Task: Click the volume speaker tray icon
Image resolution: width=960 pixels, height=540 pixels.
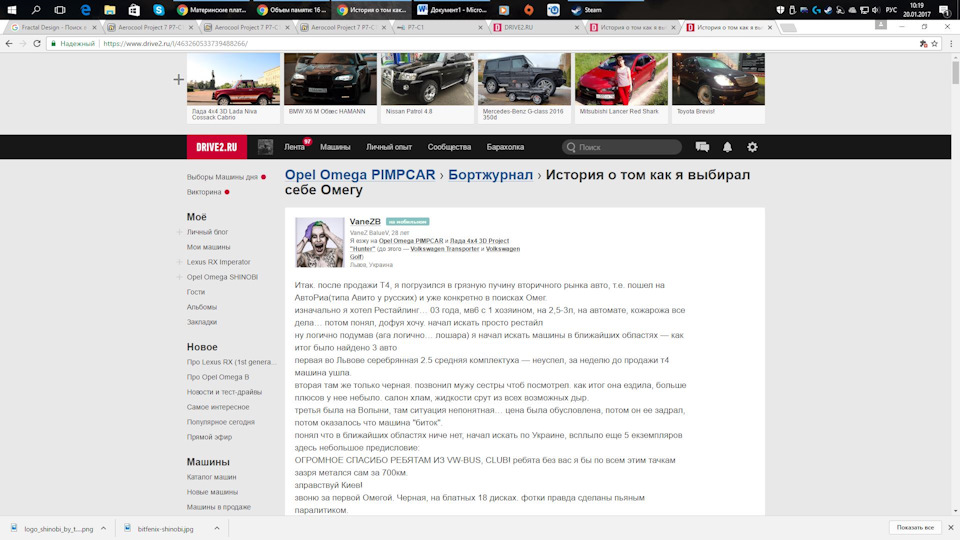Action: pos(876,10)
